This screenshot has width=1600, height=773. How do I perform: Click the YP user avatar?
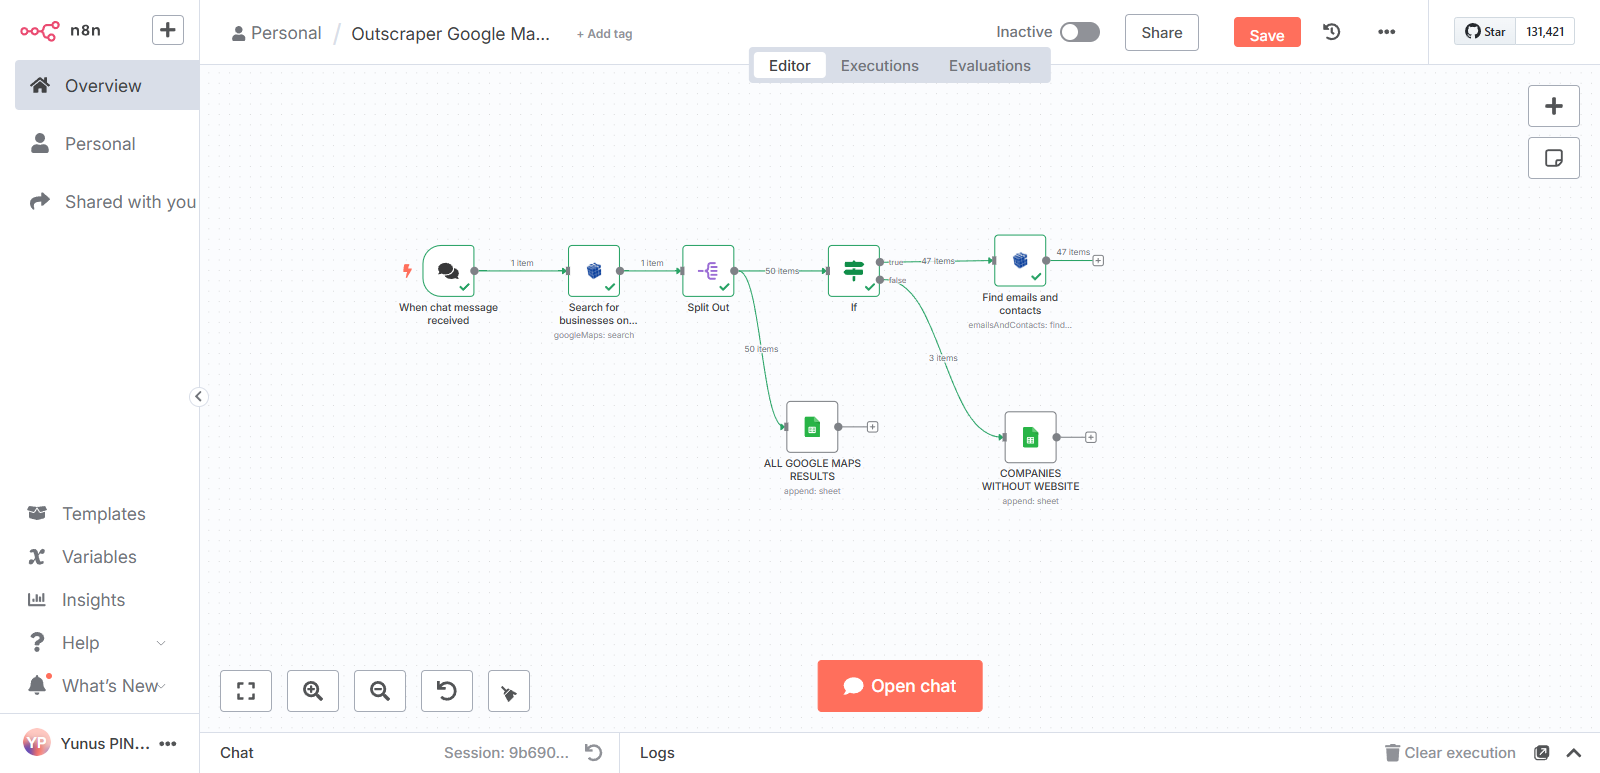pos(37,743)
